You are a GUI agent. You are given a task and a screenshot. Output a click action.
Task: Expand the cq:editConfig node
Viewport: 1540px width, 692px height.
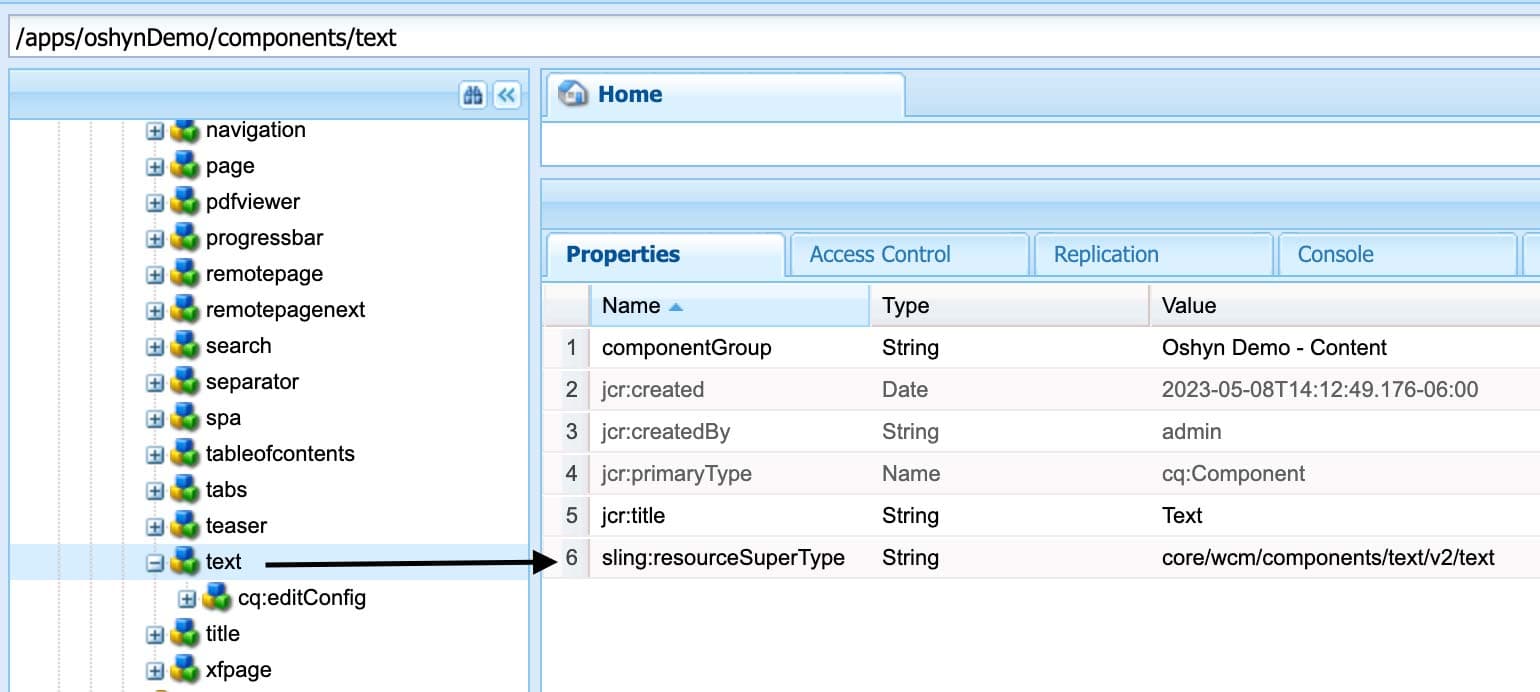pos(187,599)
